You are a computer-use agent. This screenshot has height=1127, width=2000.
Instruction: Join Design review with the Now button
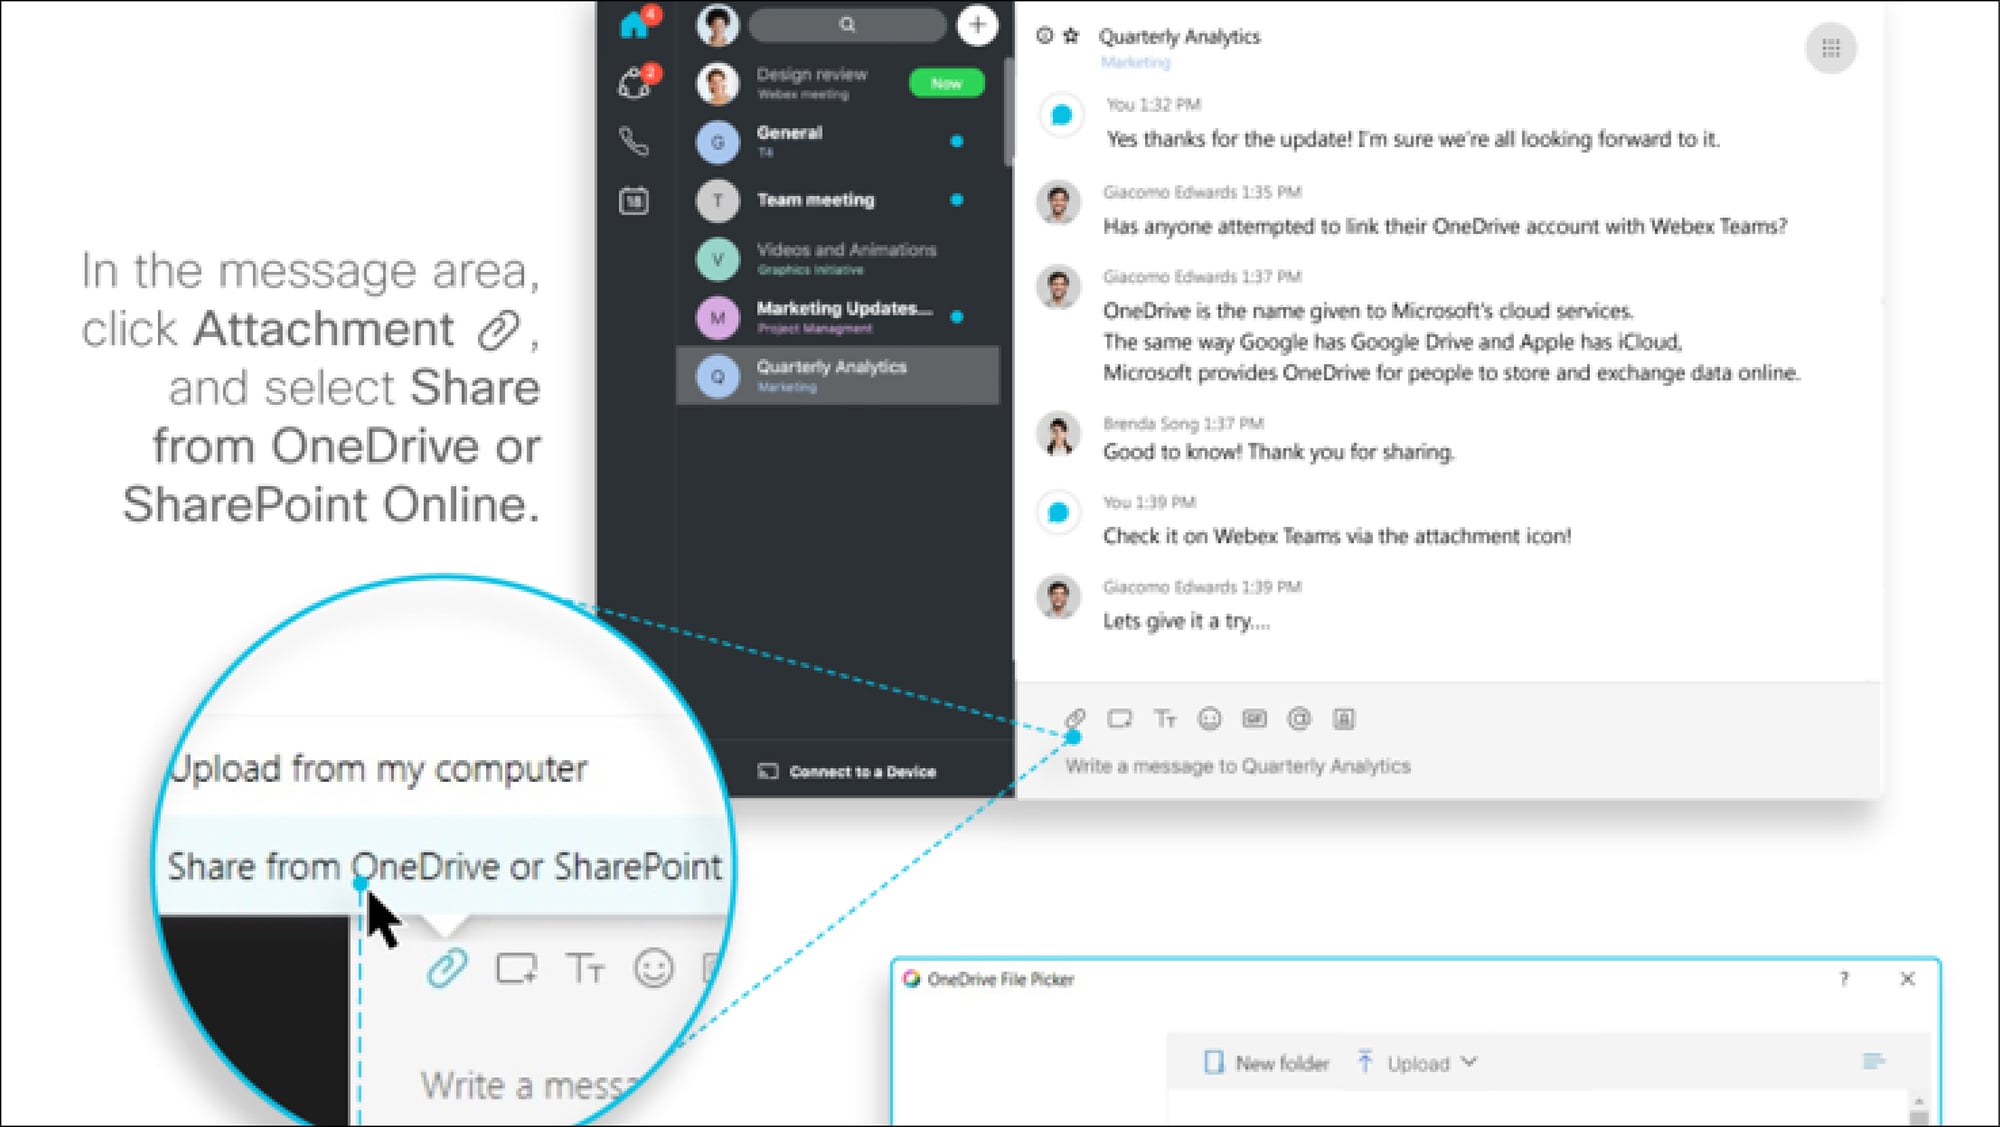pyautogui.click(x=946, y=83)
